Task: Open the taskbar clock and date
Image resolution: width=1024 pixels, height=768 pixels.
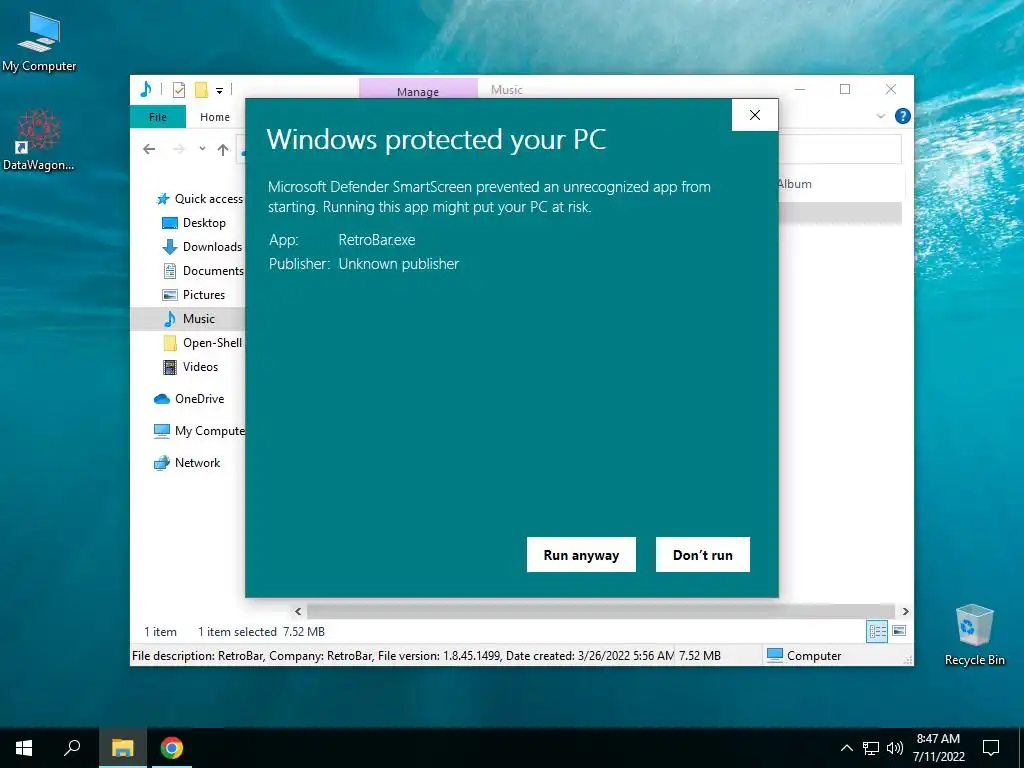Action: (938, 748)
